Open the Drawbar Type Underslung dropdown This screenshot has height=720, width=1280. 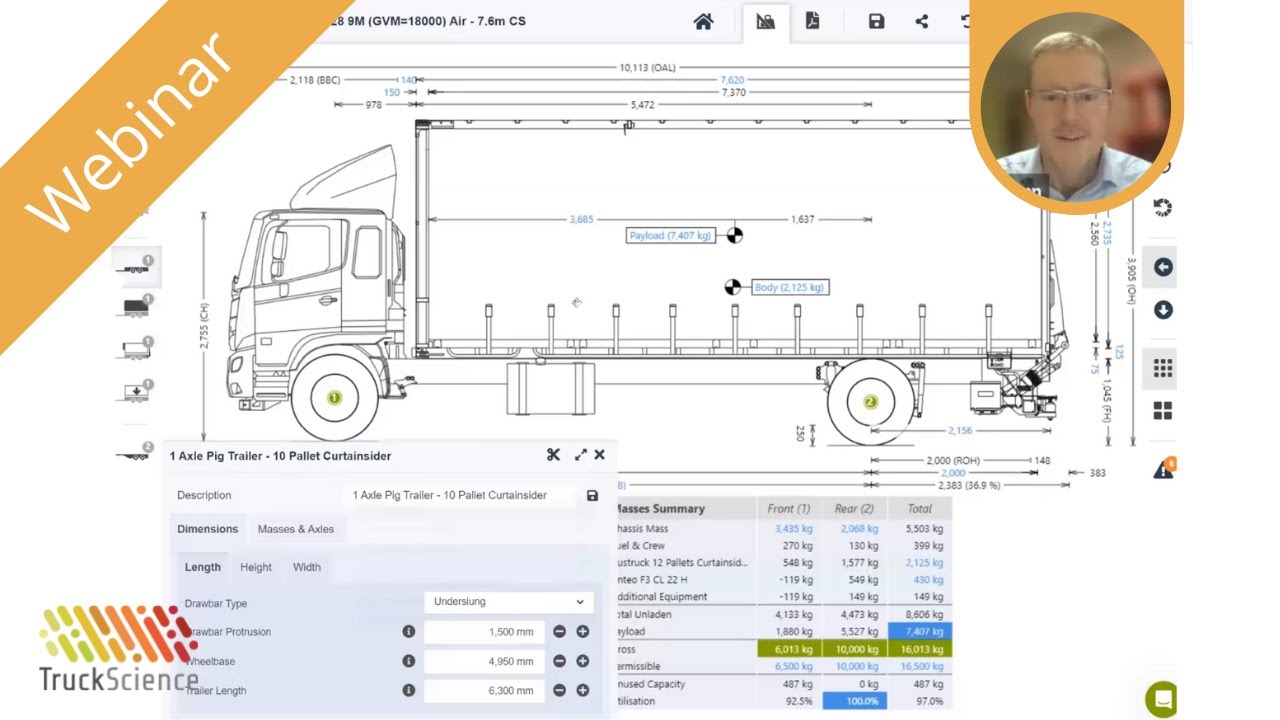[509, 602]
